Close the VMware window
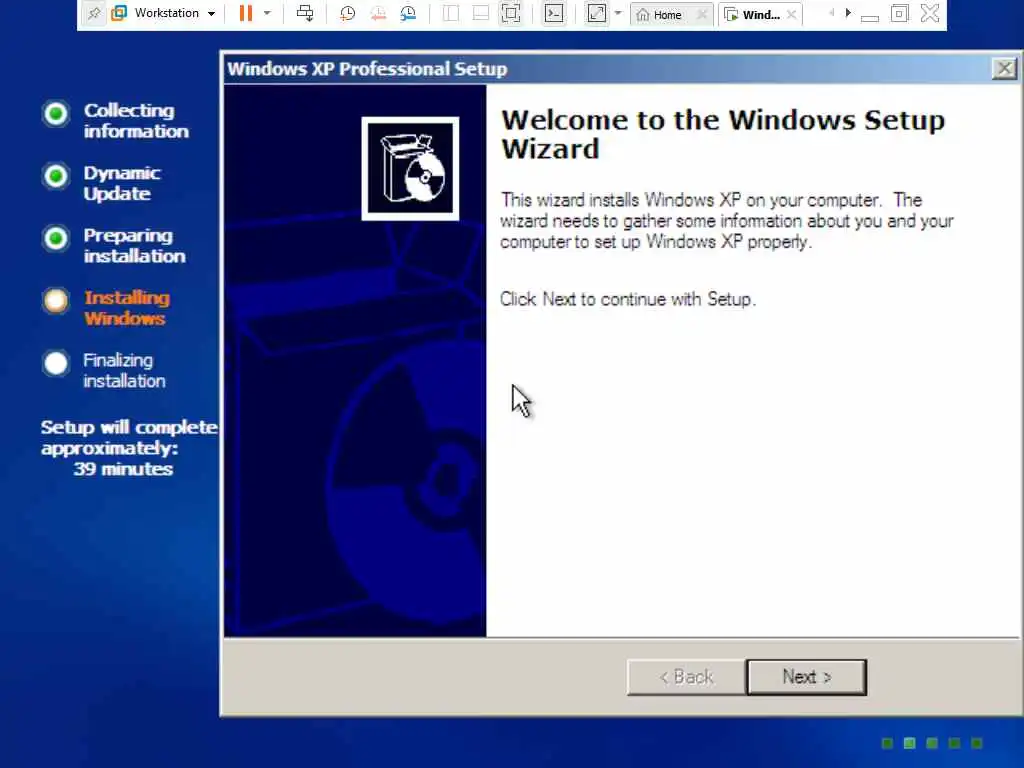1024x768 pixels. pyautogui.click(x=930, y=13)
